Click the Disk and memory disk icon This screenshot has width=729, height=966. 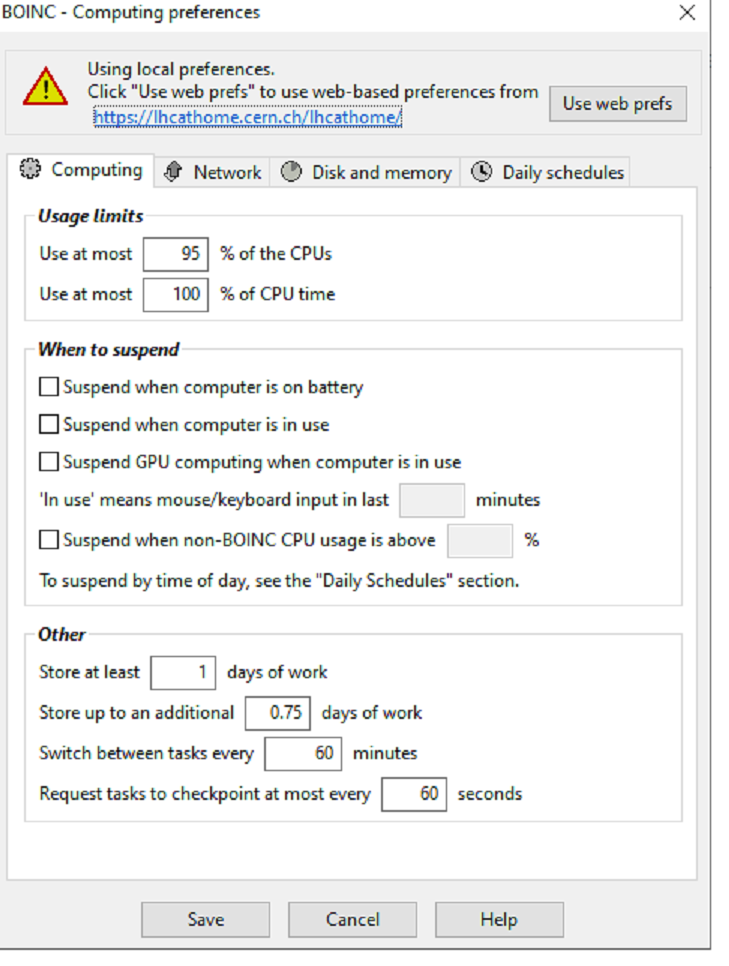pyautogui.click(x=291, y=172)
